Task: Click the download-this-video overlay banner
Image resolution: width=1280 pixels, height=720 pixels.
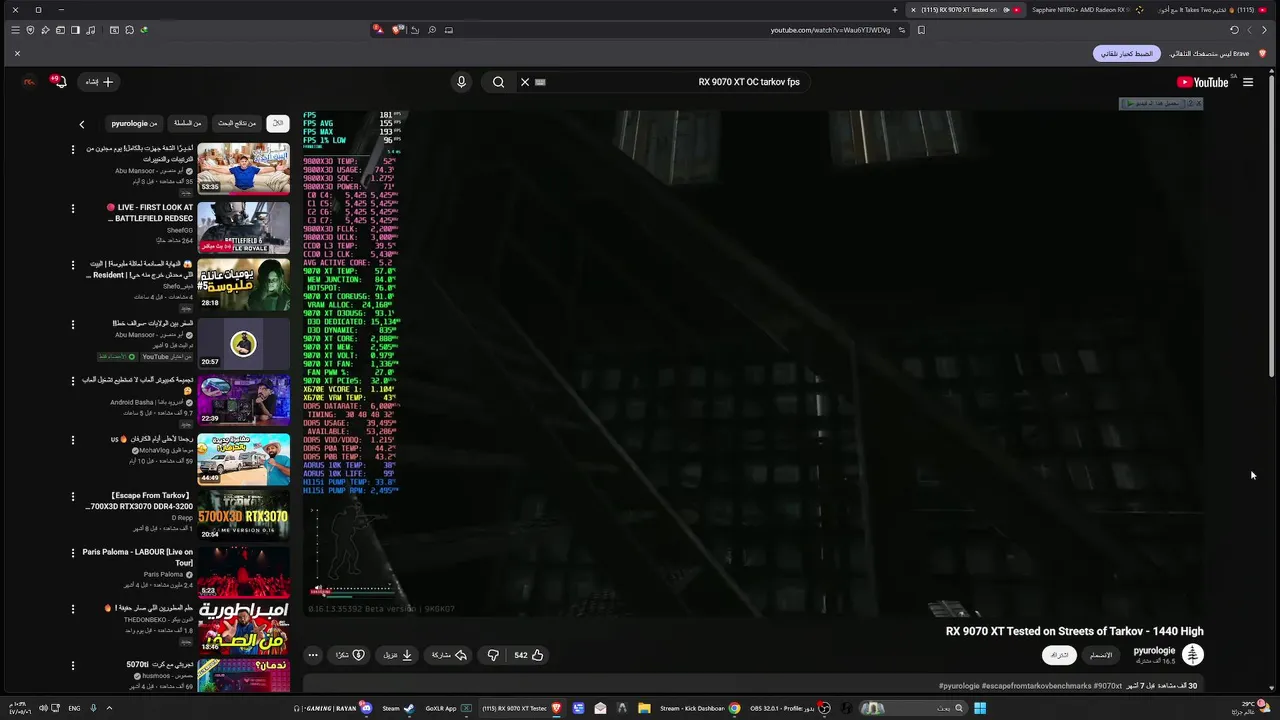Action: [1160, 103]
